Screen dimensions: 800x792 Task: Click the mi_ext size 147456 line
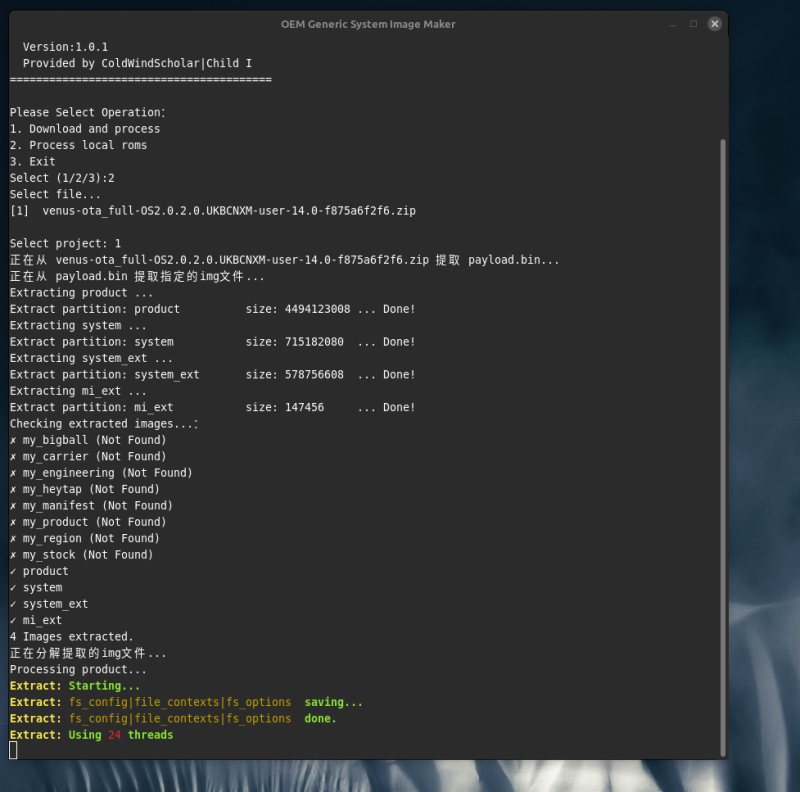[213, 407]
